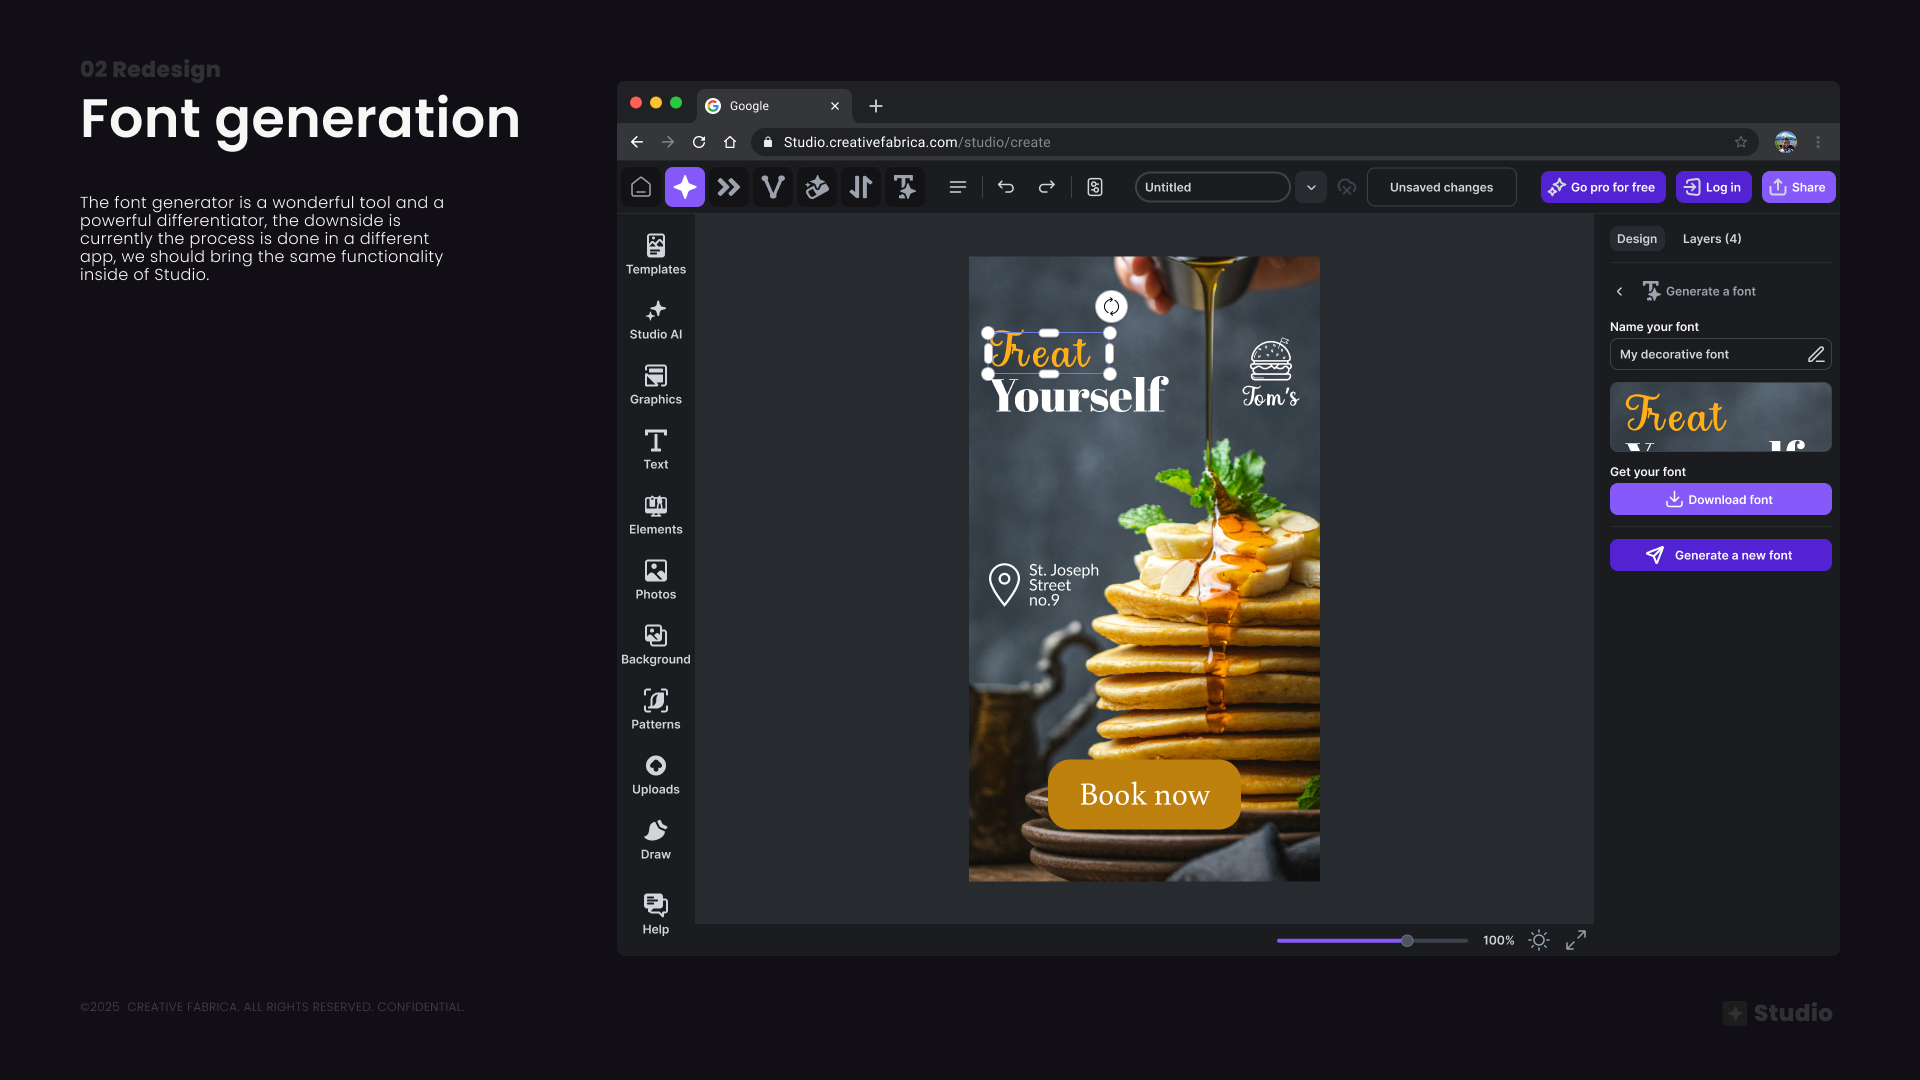
Task: Switch to the Layers (4) tab
Action: click(x=1711, y=239)
